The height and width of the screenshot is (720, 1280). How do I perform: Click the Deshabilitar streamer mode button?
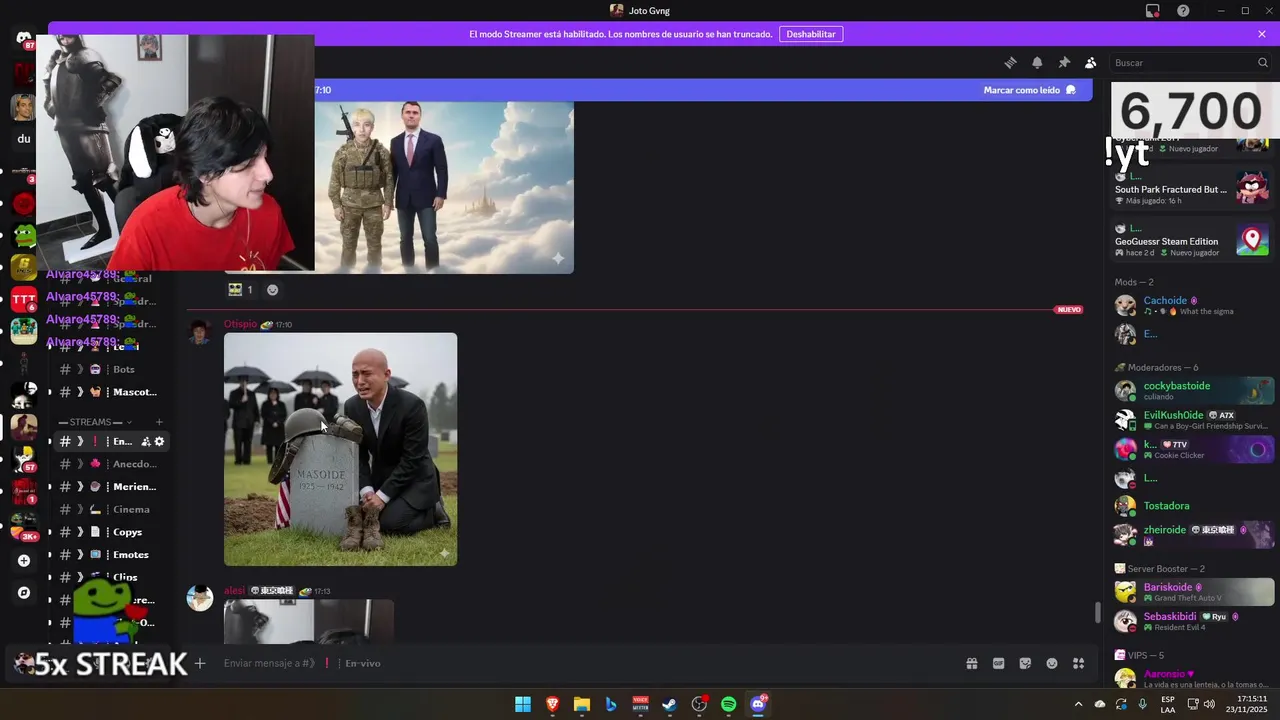click(x=810, y=34)
